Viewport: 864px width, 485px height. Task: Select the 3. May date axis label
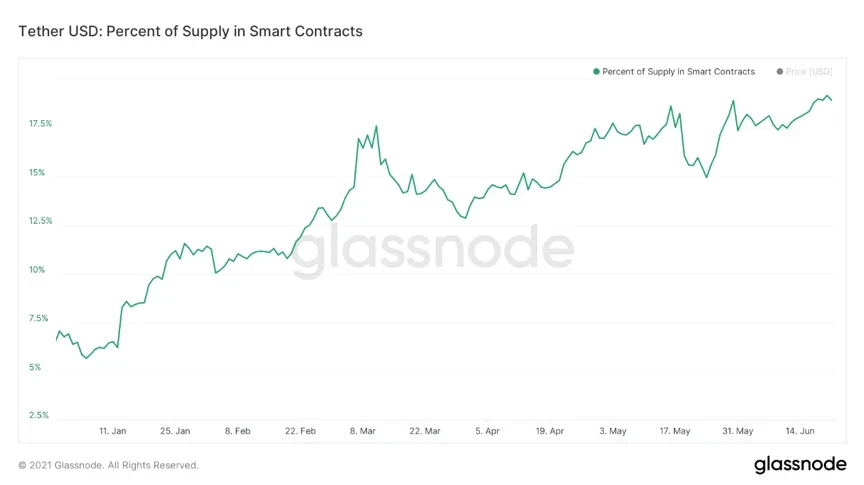tap(612, 431)
